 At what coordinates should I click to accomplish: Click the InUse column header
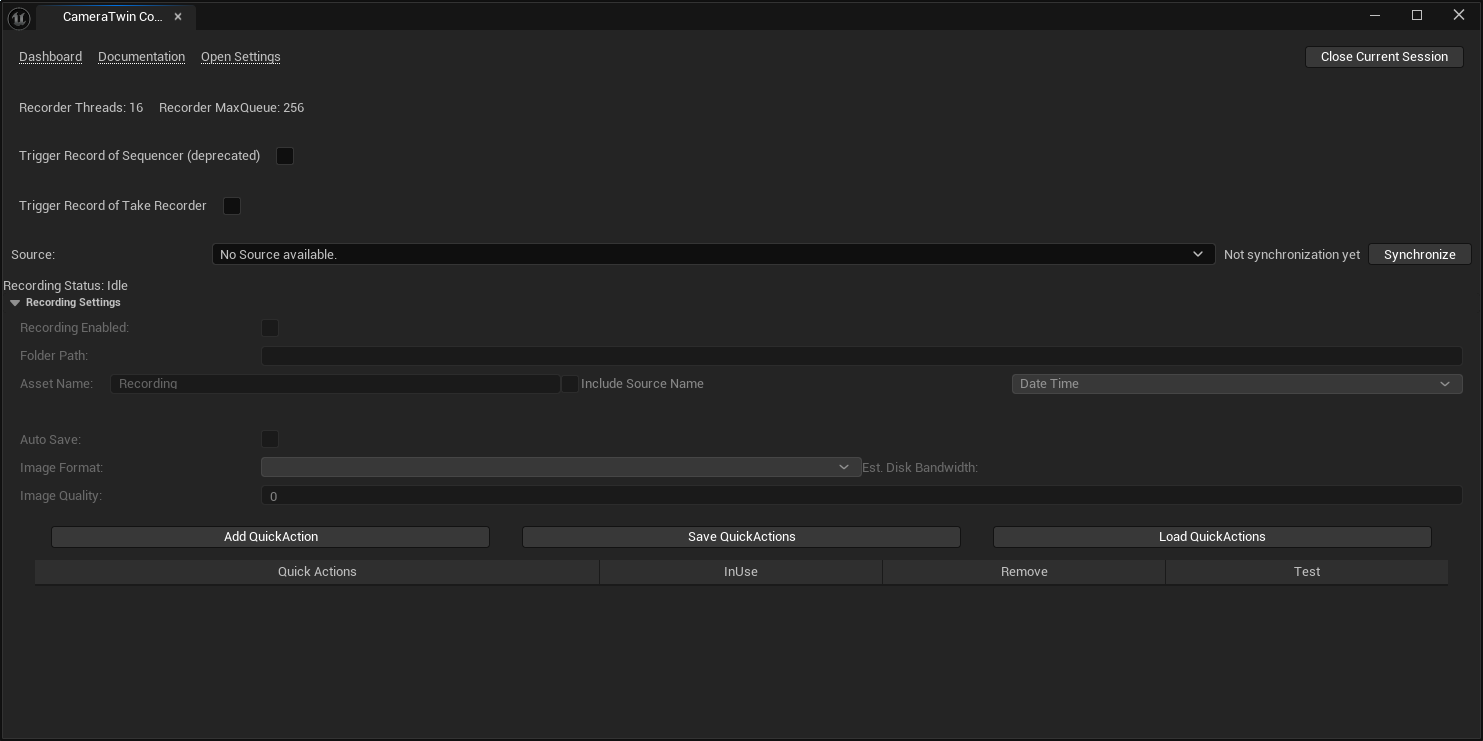740,572
